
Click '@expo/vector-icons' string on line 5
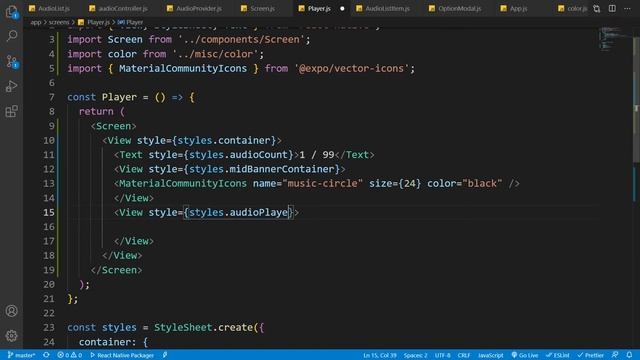coord(351,69)
